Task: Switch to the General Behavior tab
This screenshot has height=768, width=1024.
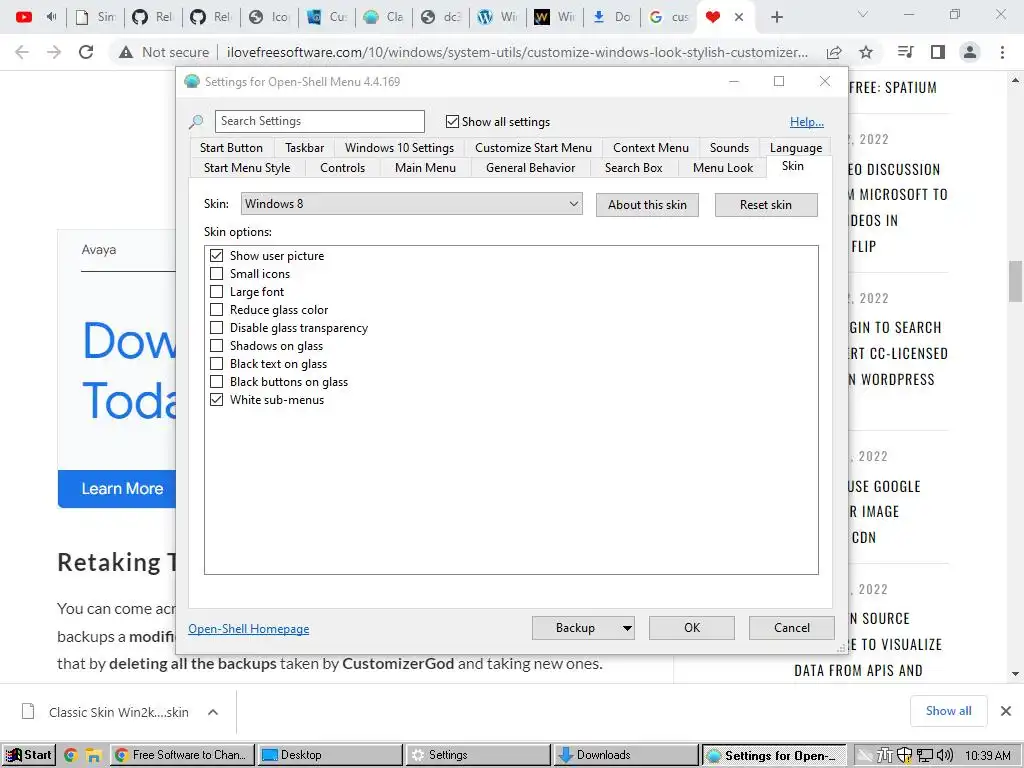Action: [530, 168]
